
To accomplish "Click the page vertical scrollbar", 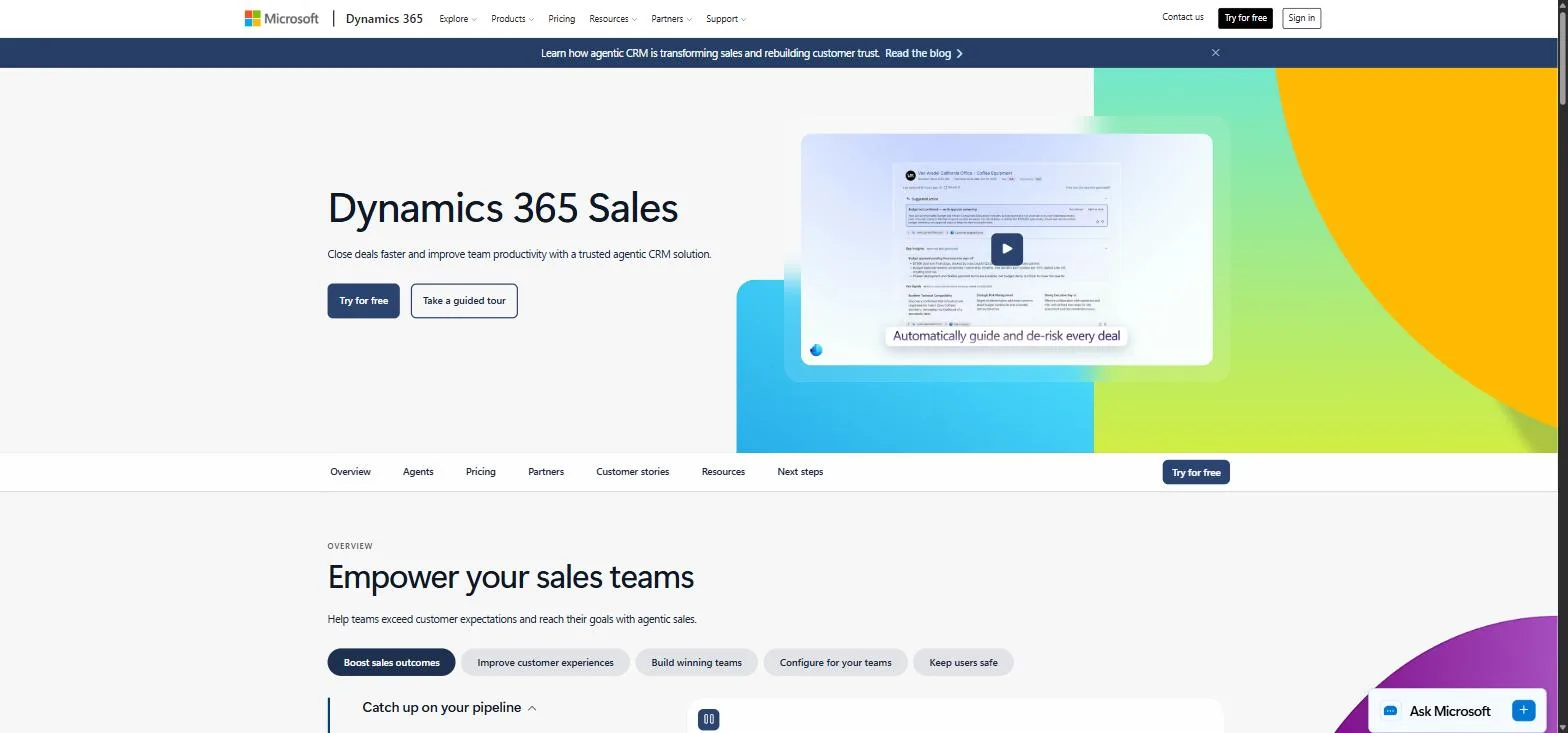I will click(1561, 60).
